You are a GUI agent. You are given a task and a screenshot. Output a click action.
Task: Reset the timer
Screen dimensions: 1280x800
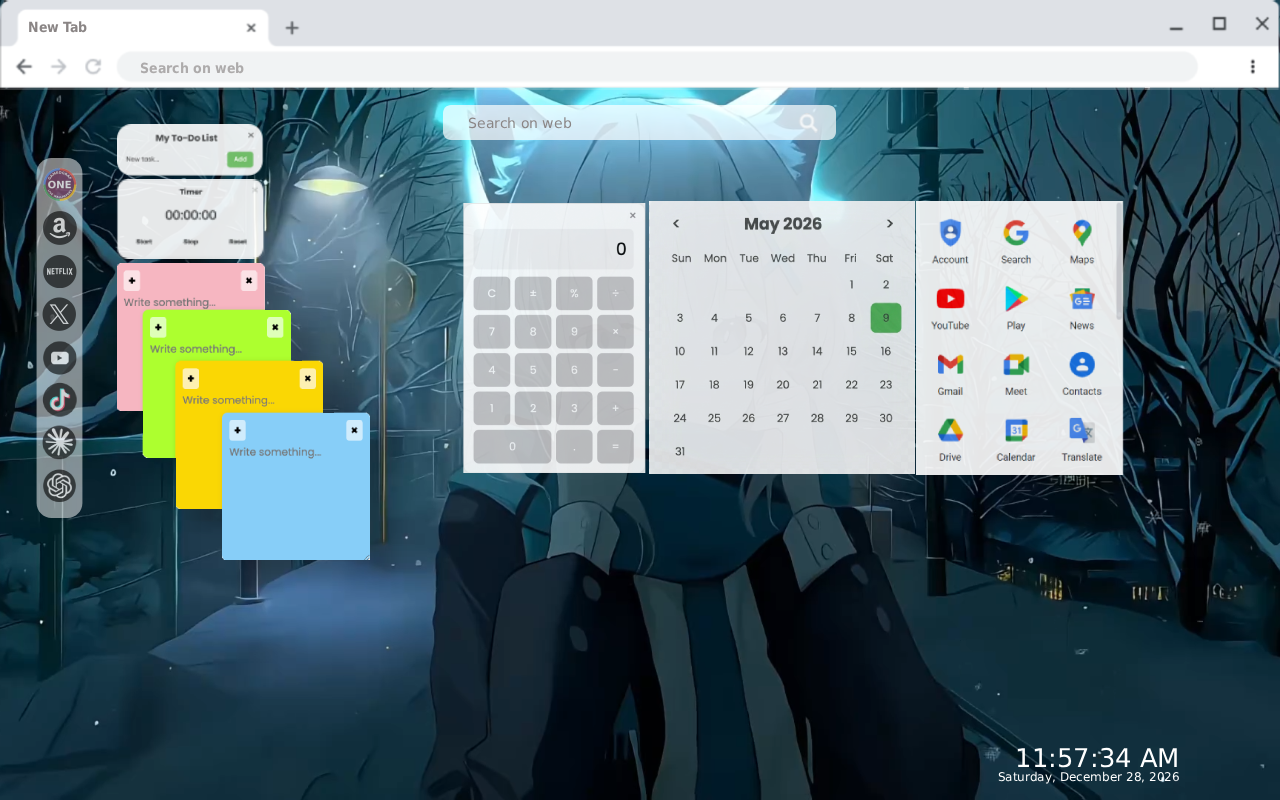238,242
